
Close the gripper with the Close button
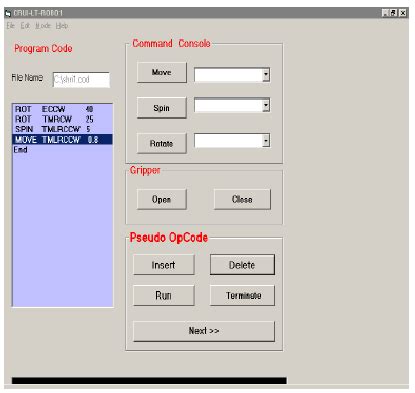(x=242, y=199)
